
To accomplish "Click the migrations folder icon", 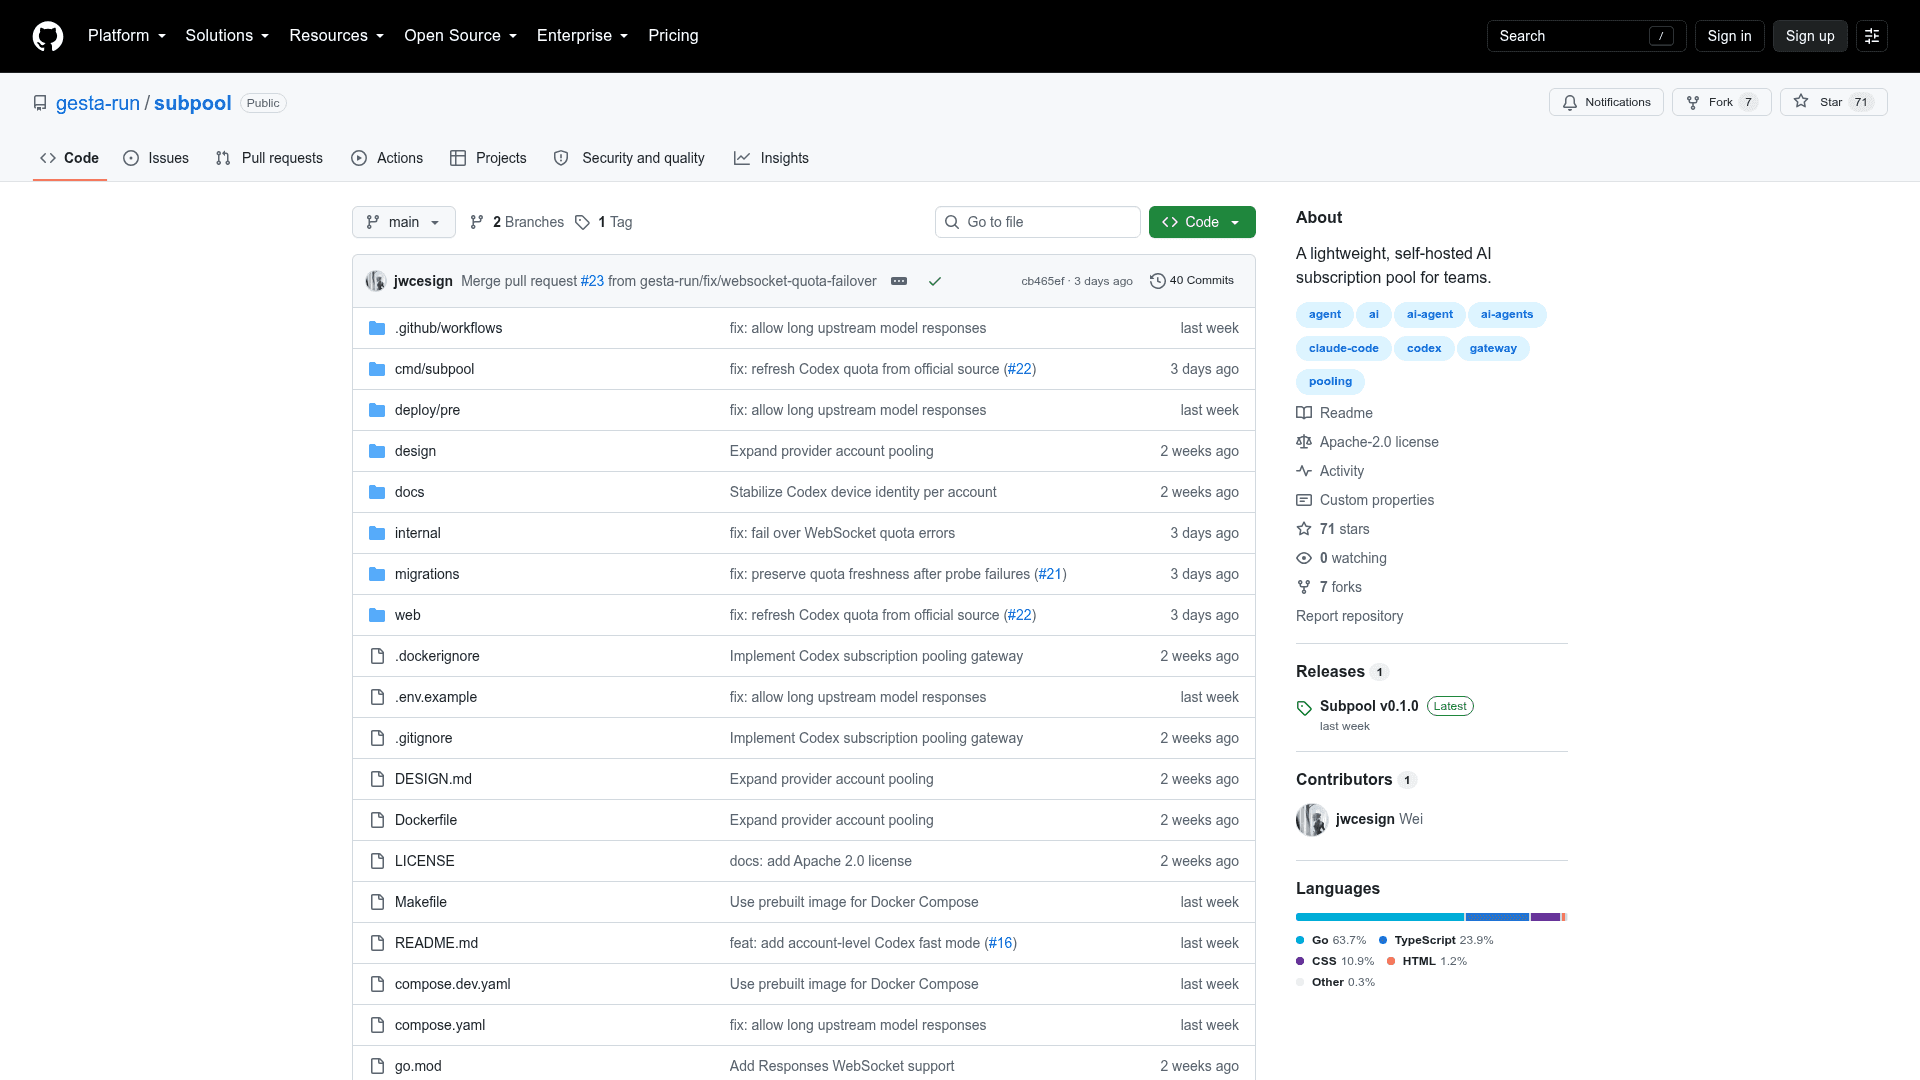I will tap(377, 574).
